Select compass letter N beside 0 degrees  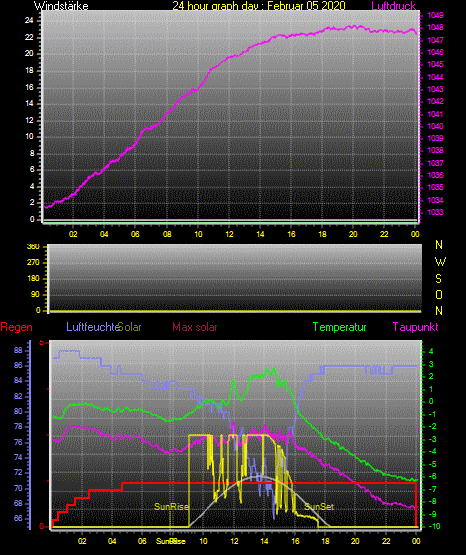pyautogui.click(x=439, y=311)
